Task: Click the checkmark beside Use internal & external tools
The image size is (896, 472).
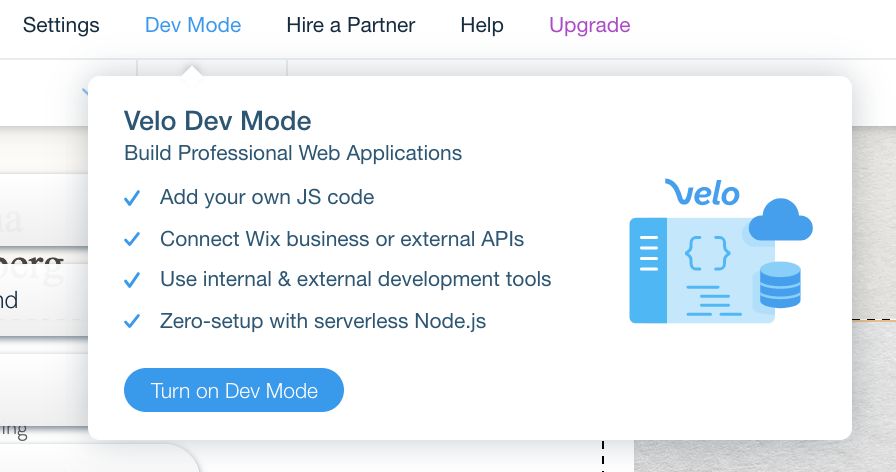Action: pyautogui.click(x=132, y=281)
